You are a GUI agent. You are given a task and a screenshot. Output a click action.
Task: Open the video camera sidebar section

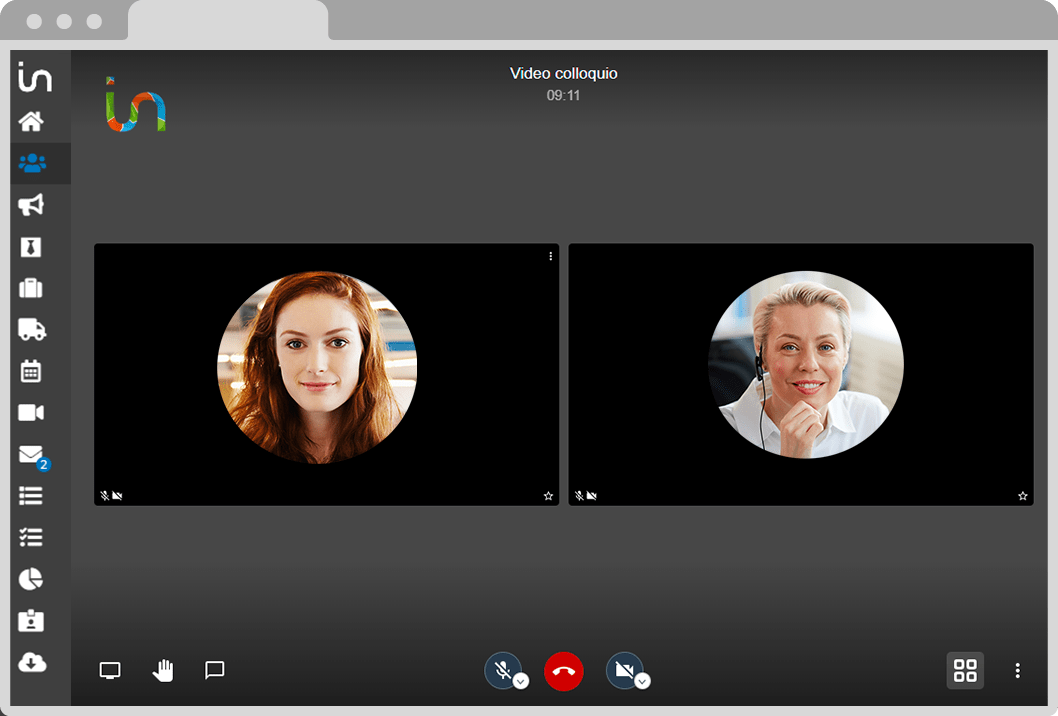pos(31,413)
